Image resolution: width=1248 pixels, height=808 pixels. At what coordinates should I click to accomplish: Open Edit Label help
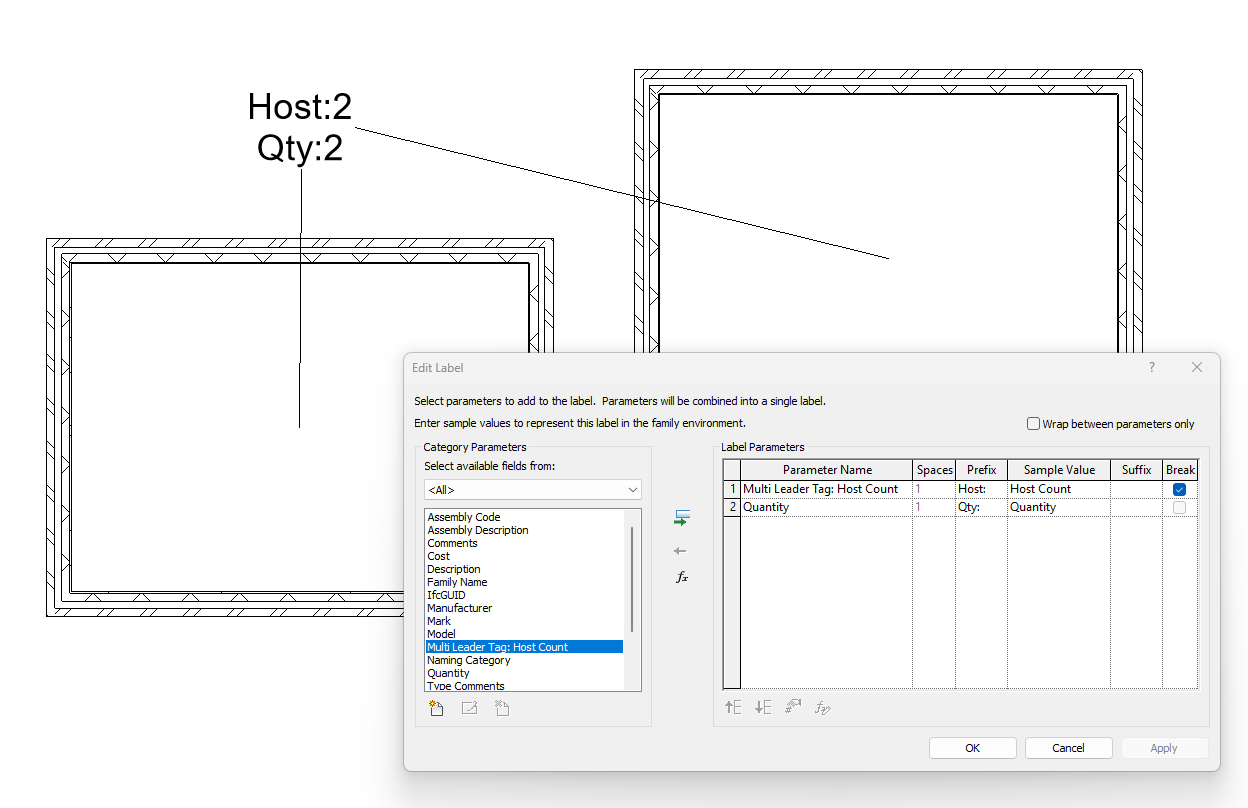tap(1151, 367)
